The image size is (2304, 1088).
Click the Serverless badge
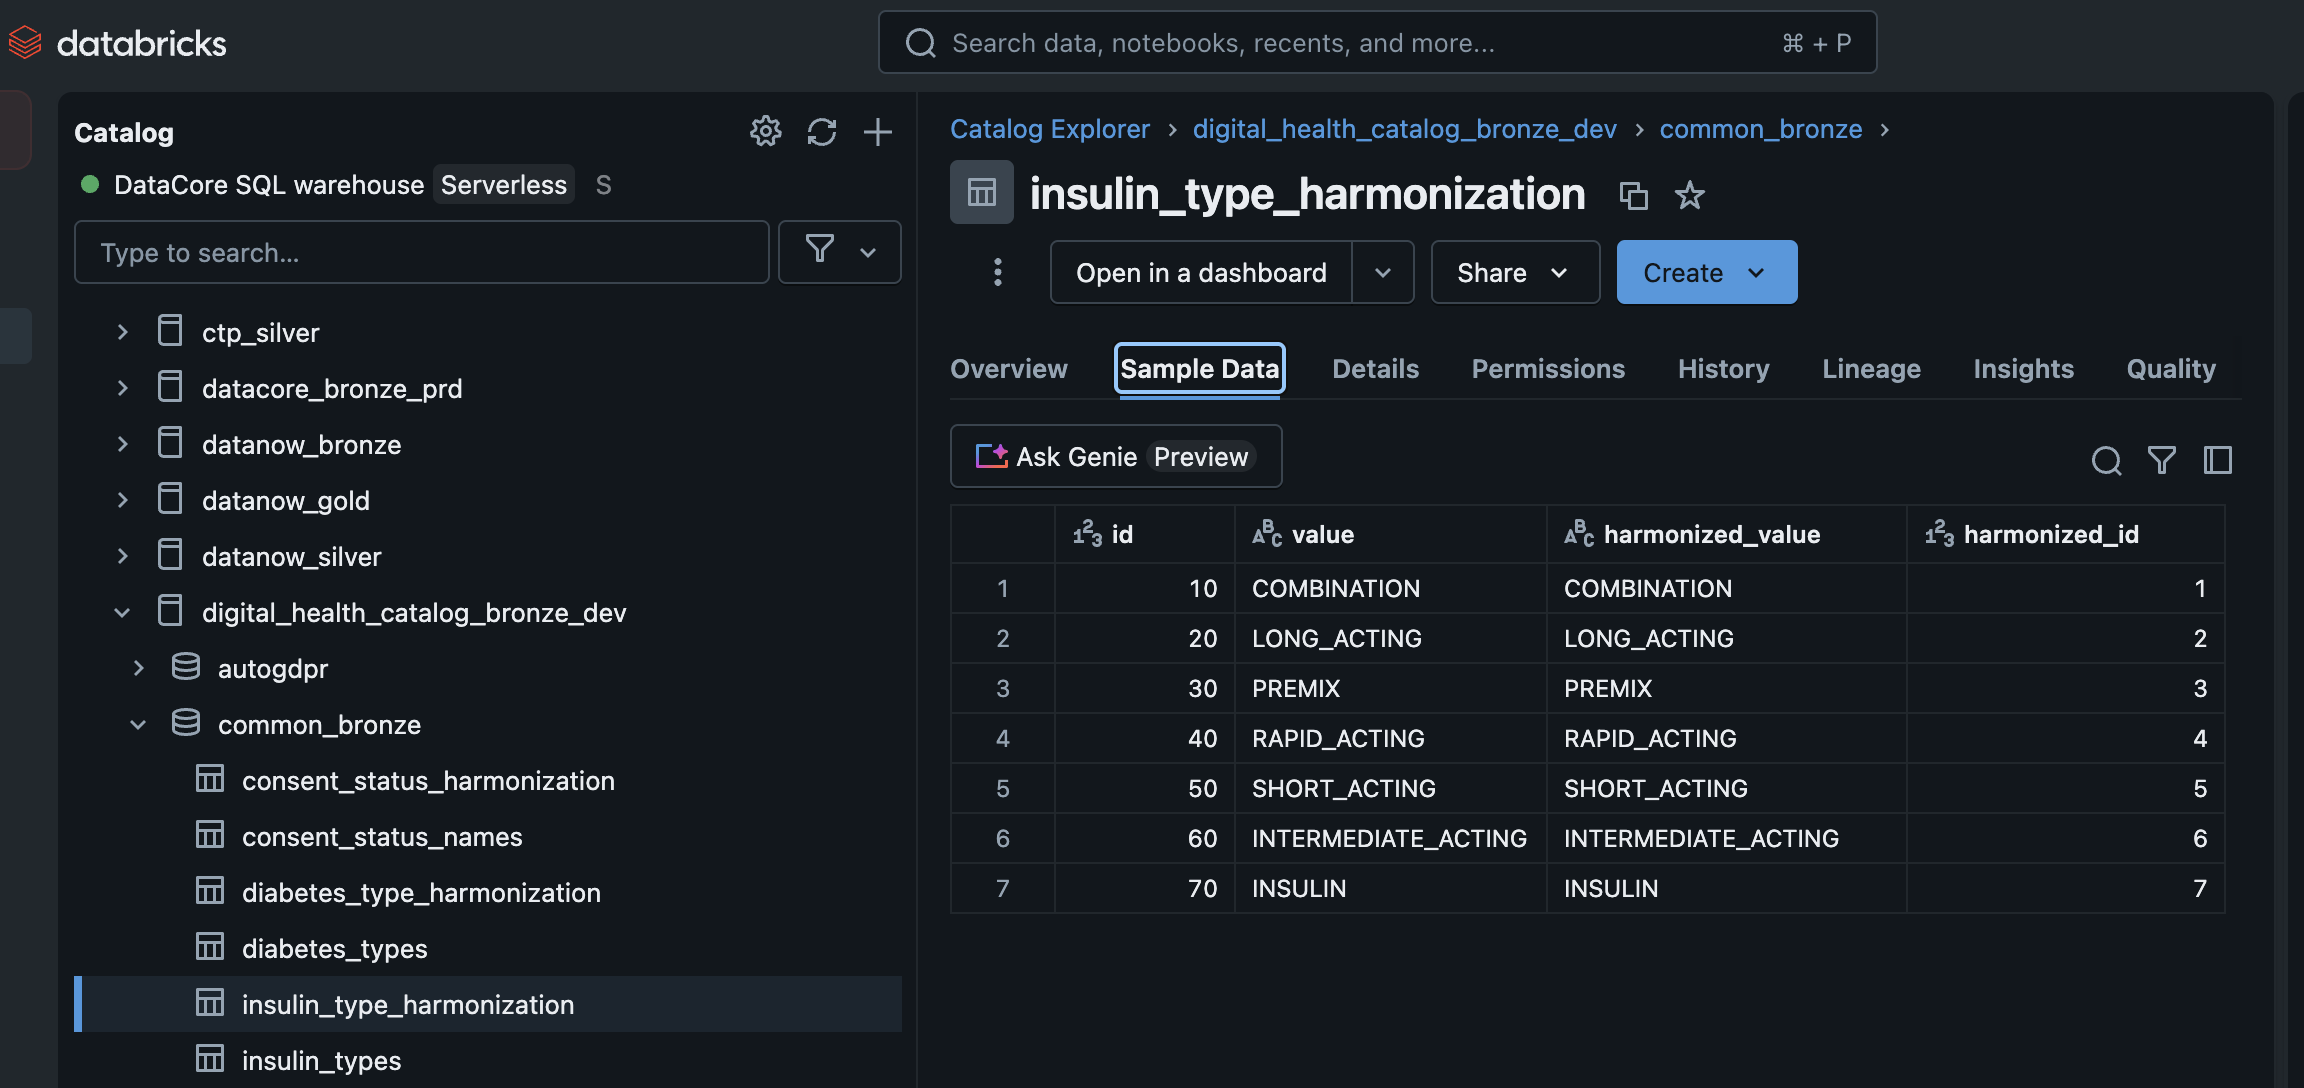tap(504, 185)
